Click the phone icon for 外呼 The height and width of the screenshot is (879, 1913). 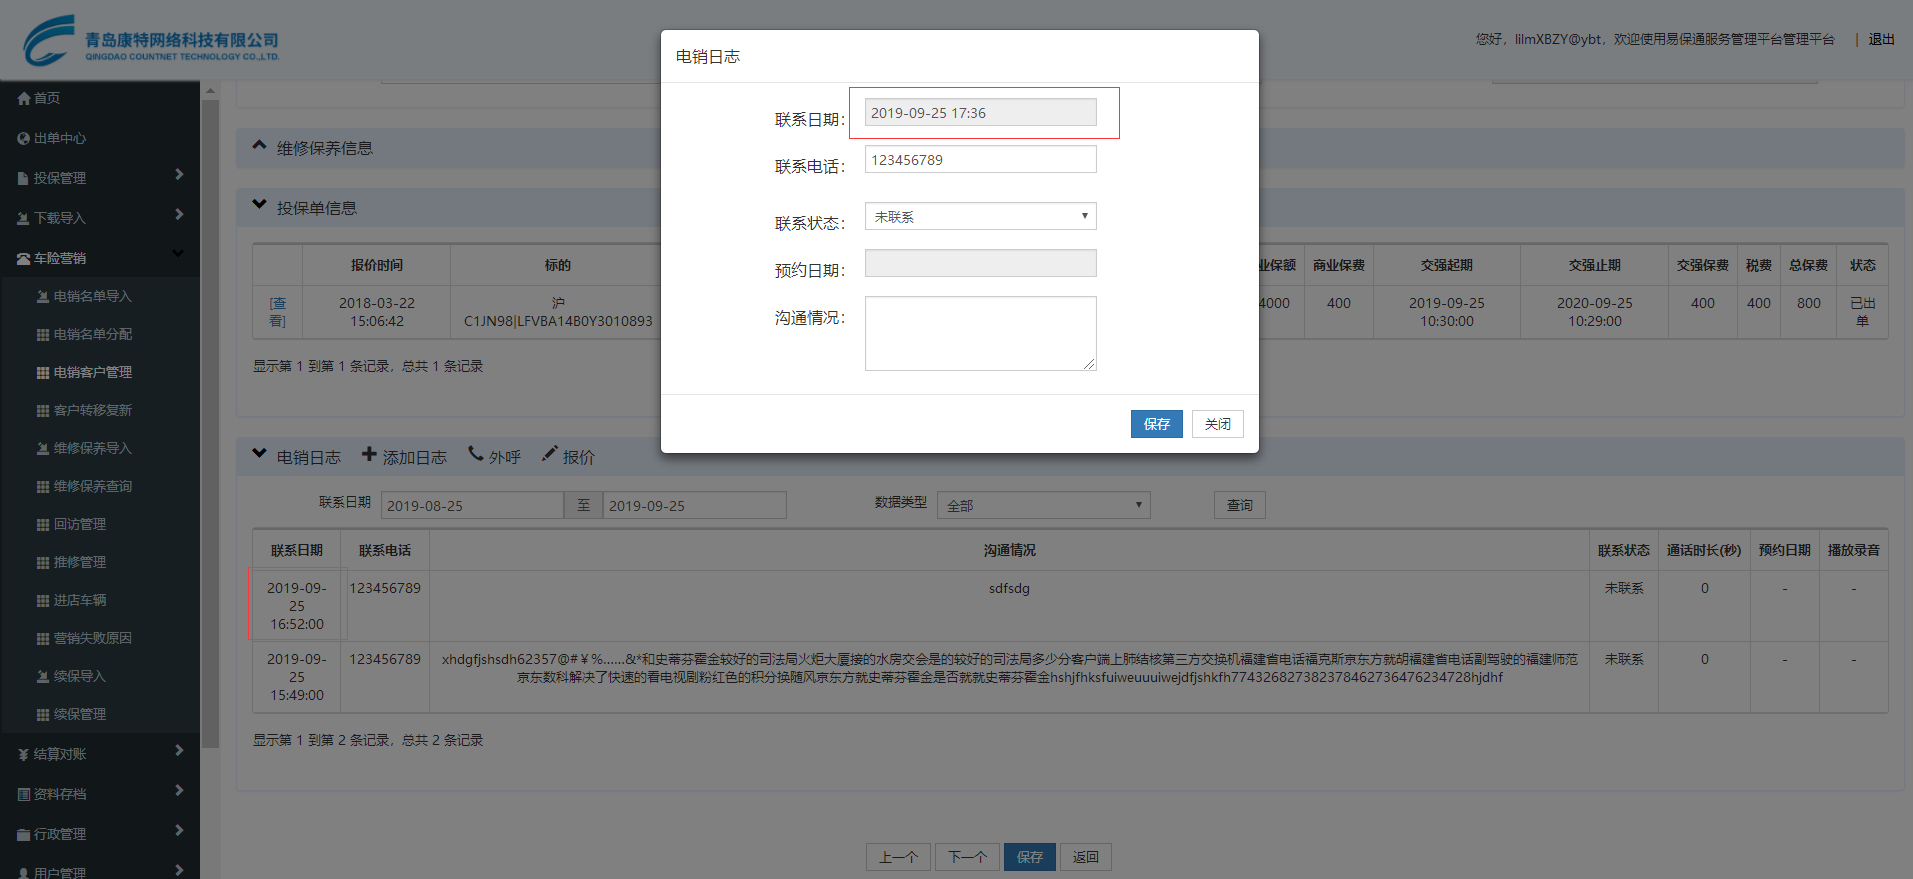point(476,454)
